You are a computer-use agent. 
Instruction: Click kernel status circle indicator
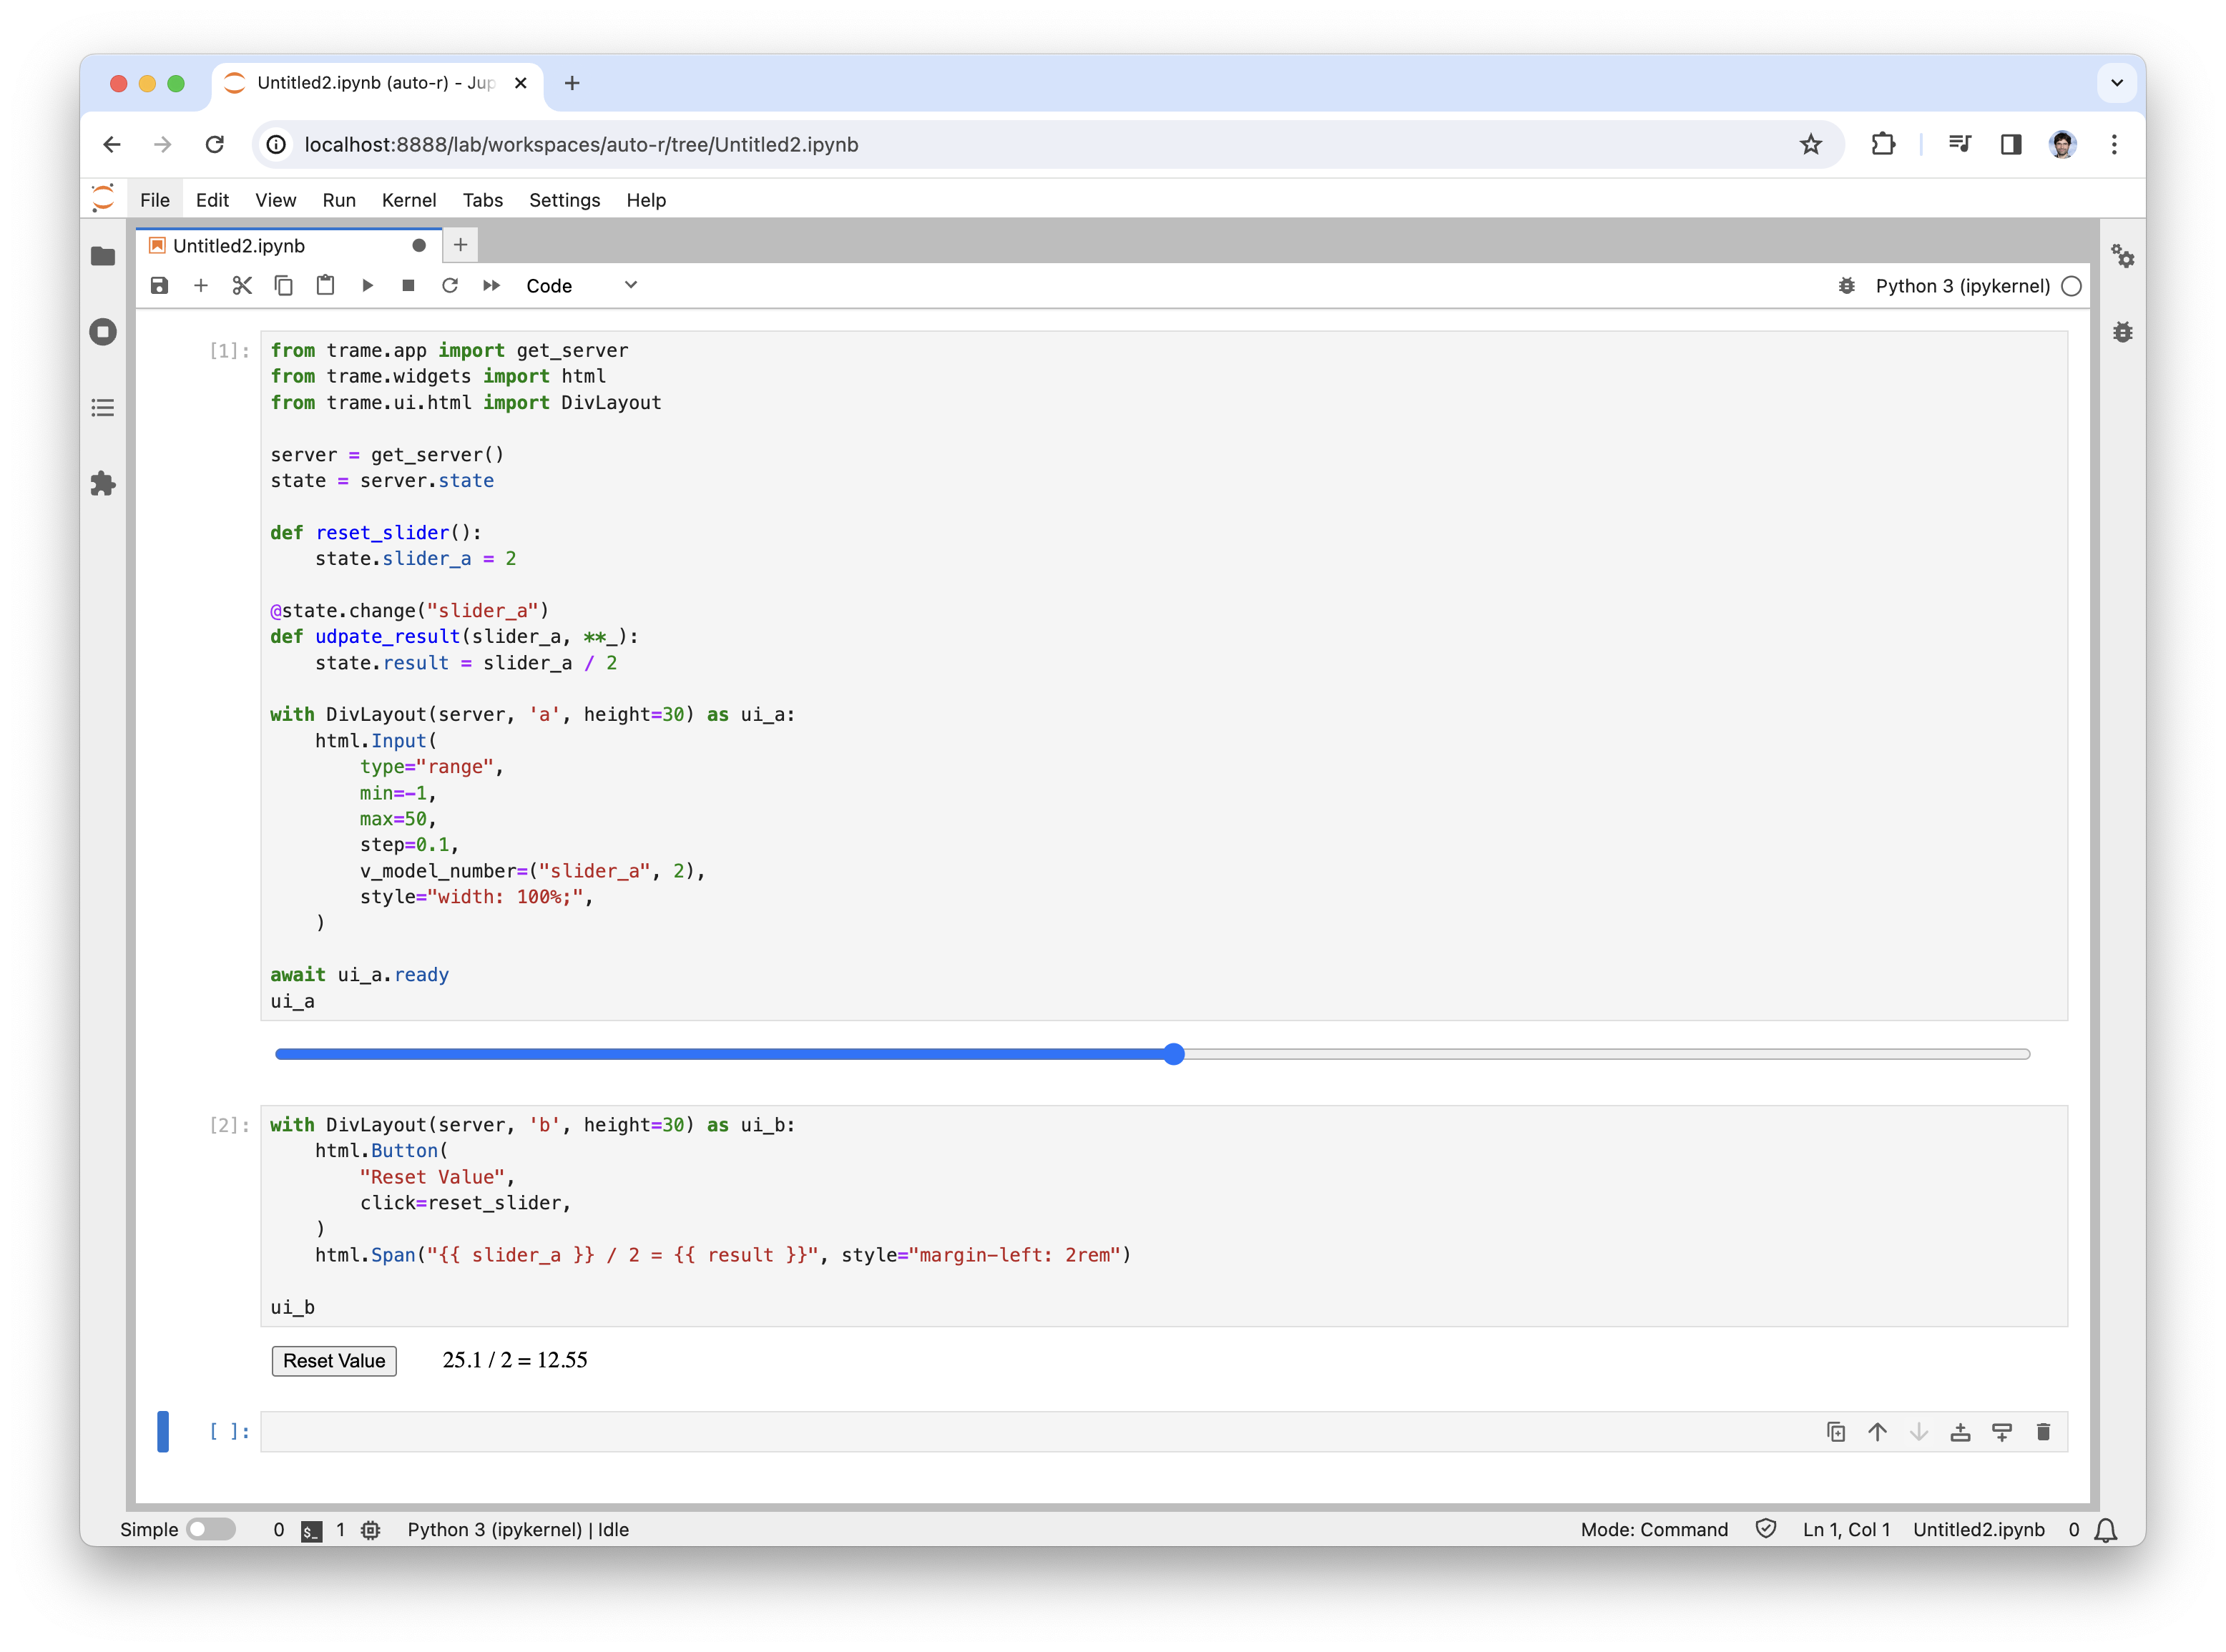tap(2072, 286)
